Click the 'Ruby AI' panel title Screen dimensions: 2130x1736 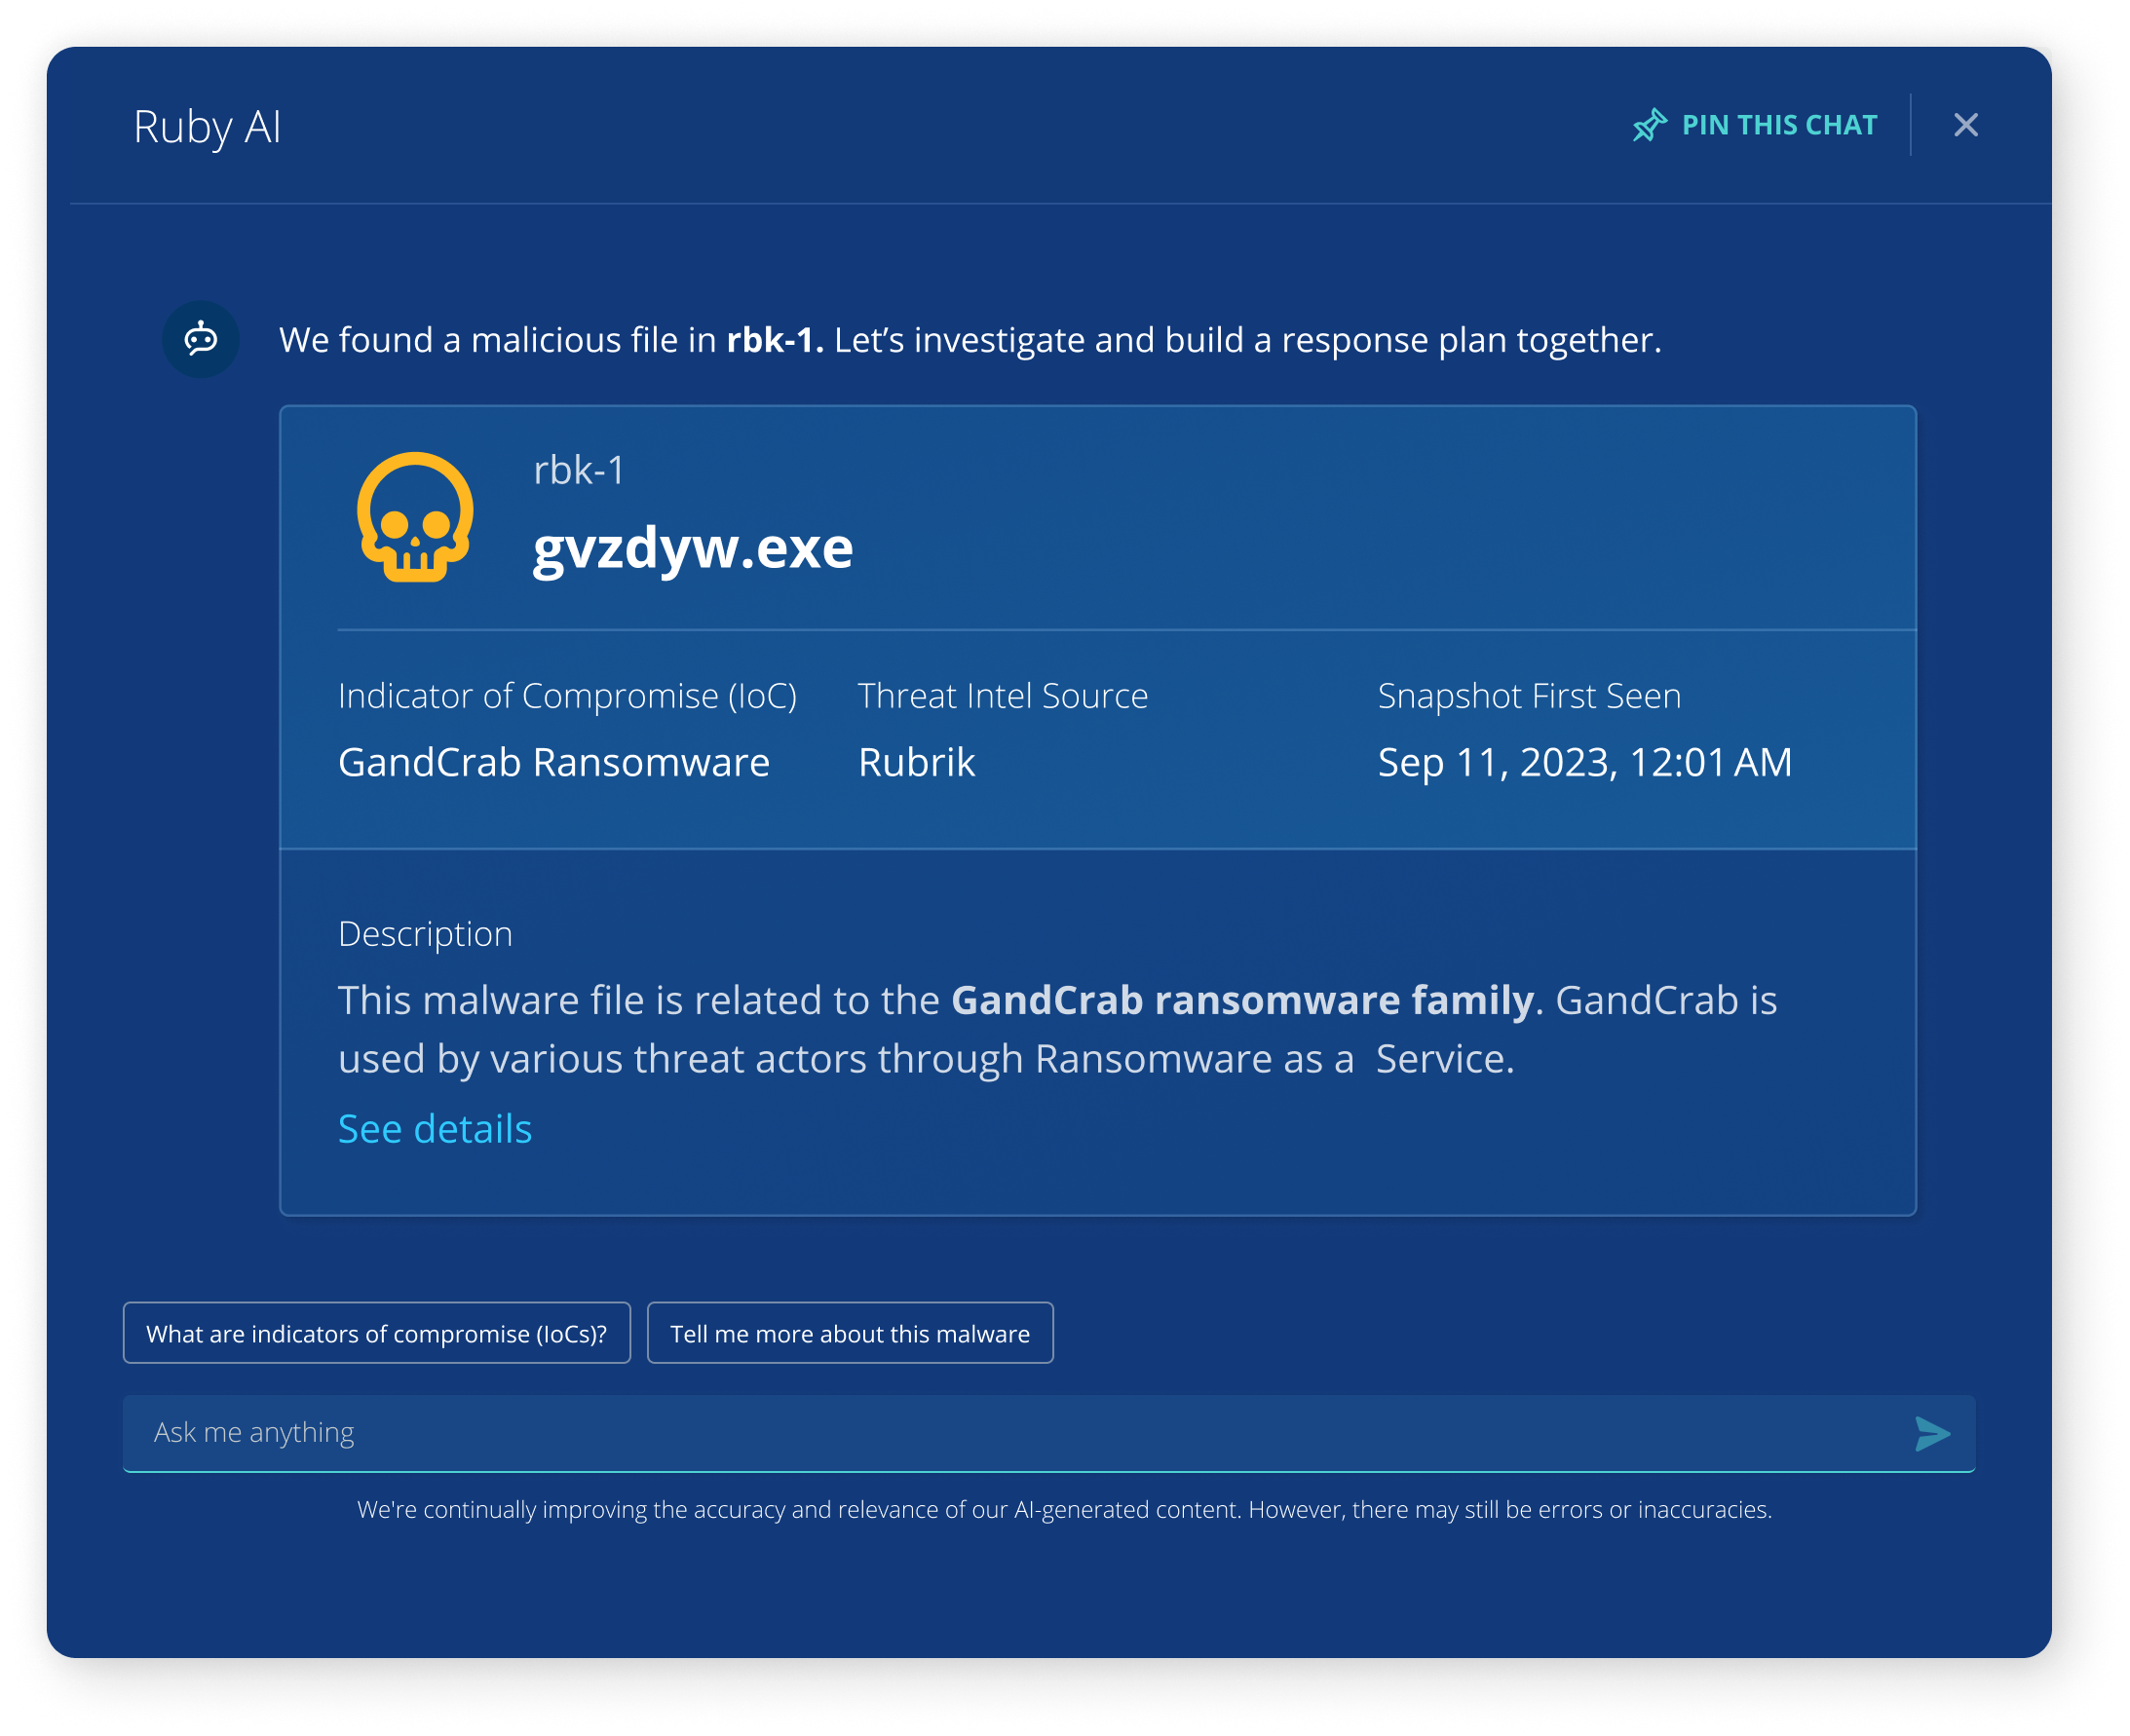pyautogui.click(x=207, y=127)
